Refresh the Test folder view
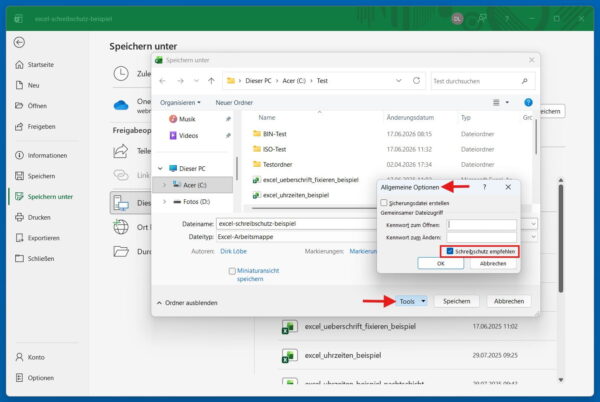This screenshot has width=600, height=402. [416, 81]
